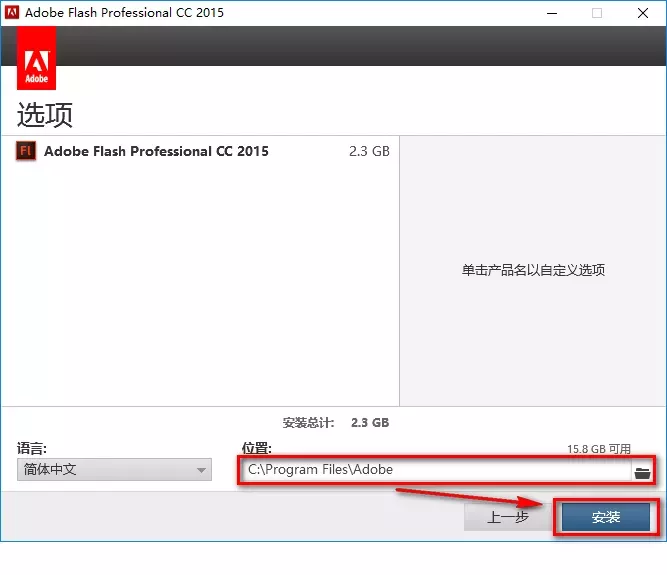Click the 选项 page heading
The width and height of the screenshot is (667, 575).
(x=46, y=114)
